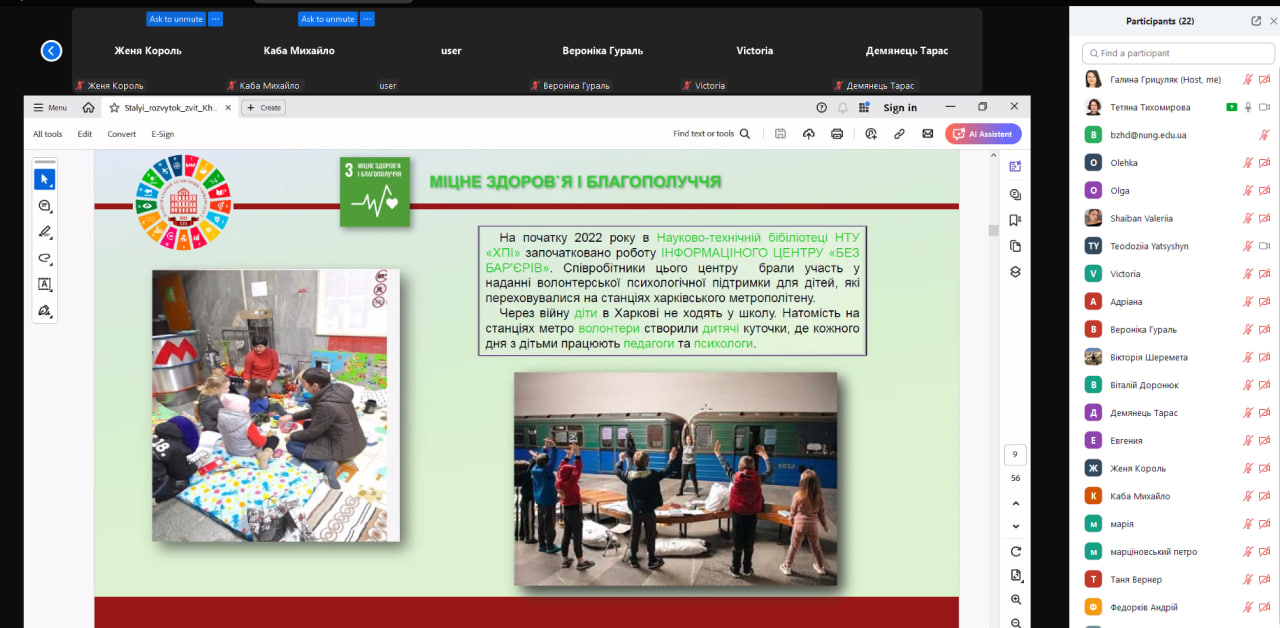Click the email envelope icon
The width and height of the screenshot is (1280, 628).
[927, 134]
